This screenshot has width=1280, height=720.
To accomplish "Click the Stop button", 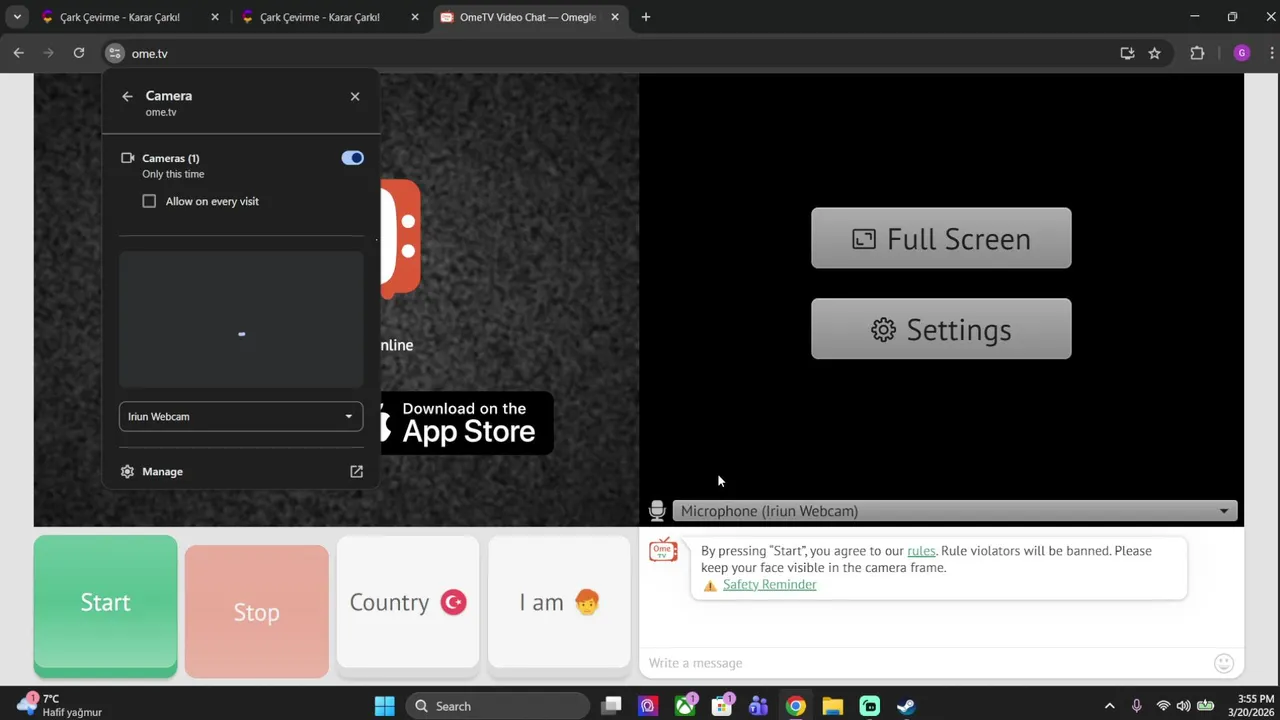I will click(x=256, y=612).
